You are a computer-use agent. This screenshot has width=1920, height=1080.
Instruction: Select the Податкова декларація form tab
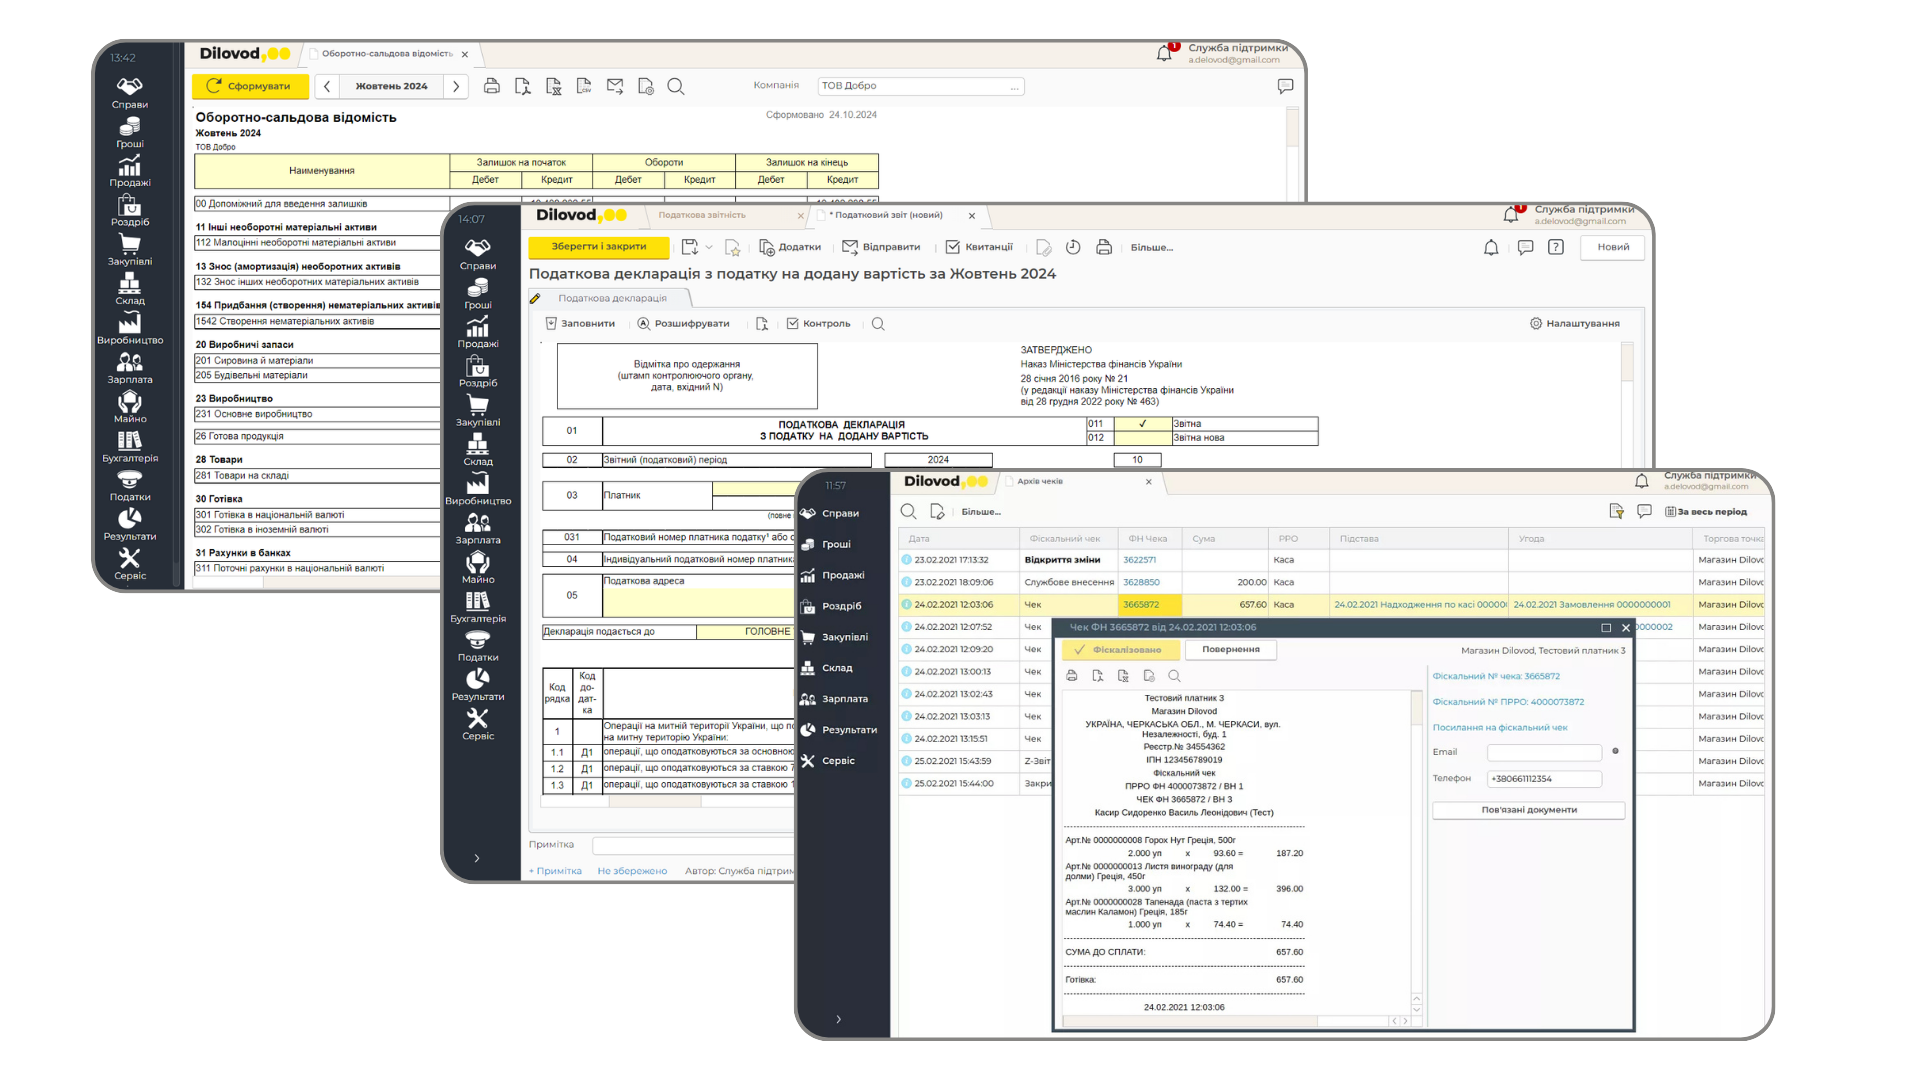612,298
